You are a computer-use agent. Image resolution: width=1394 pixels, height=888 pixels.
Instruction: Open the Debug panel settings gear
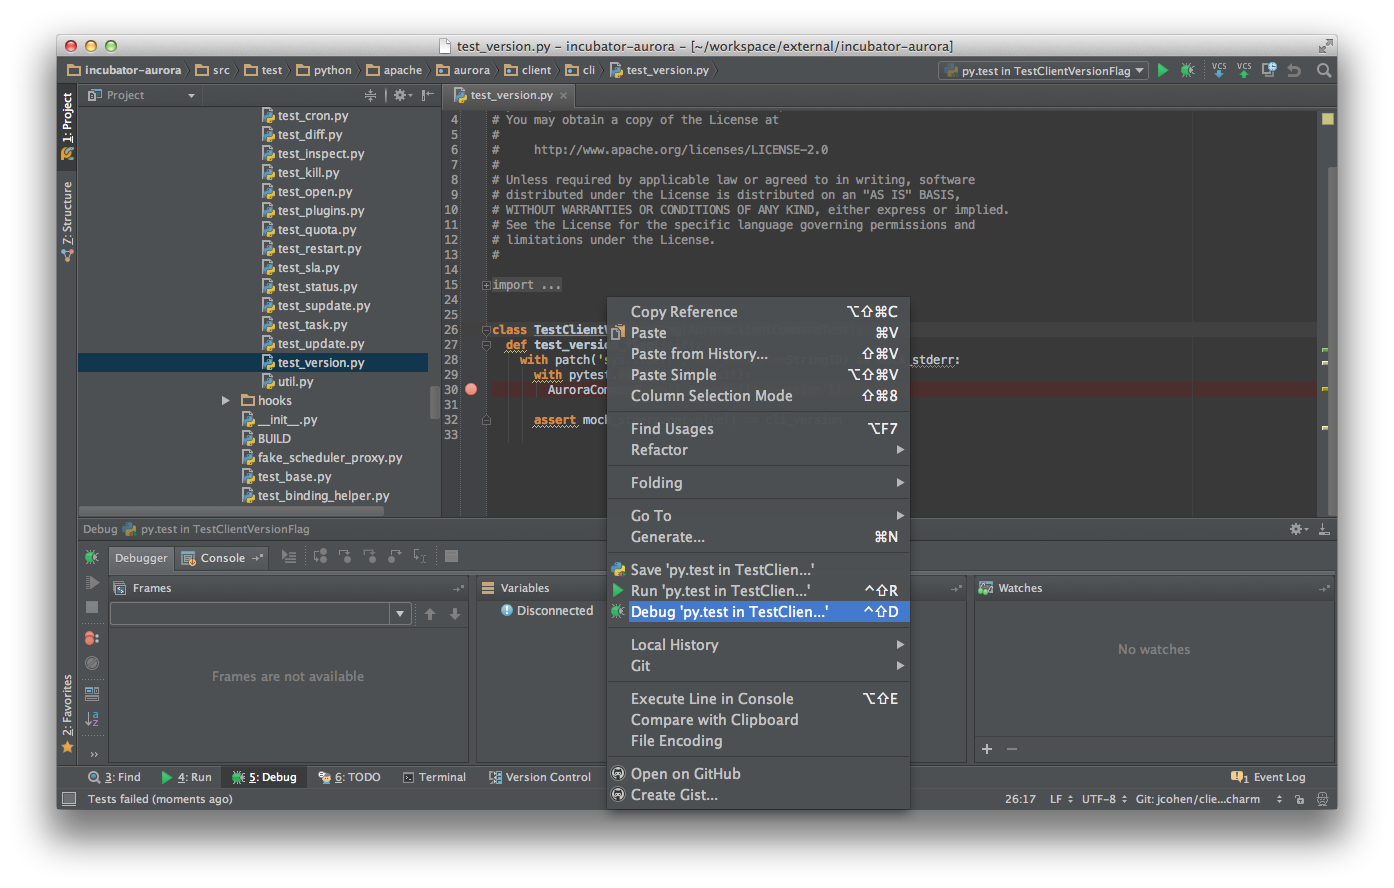point(1295,528)
